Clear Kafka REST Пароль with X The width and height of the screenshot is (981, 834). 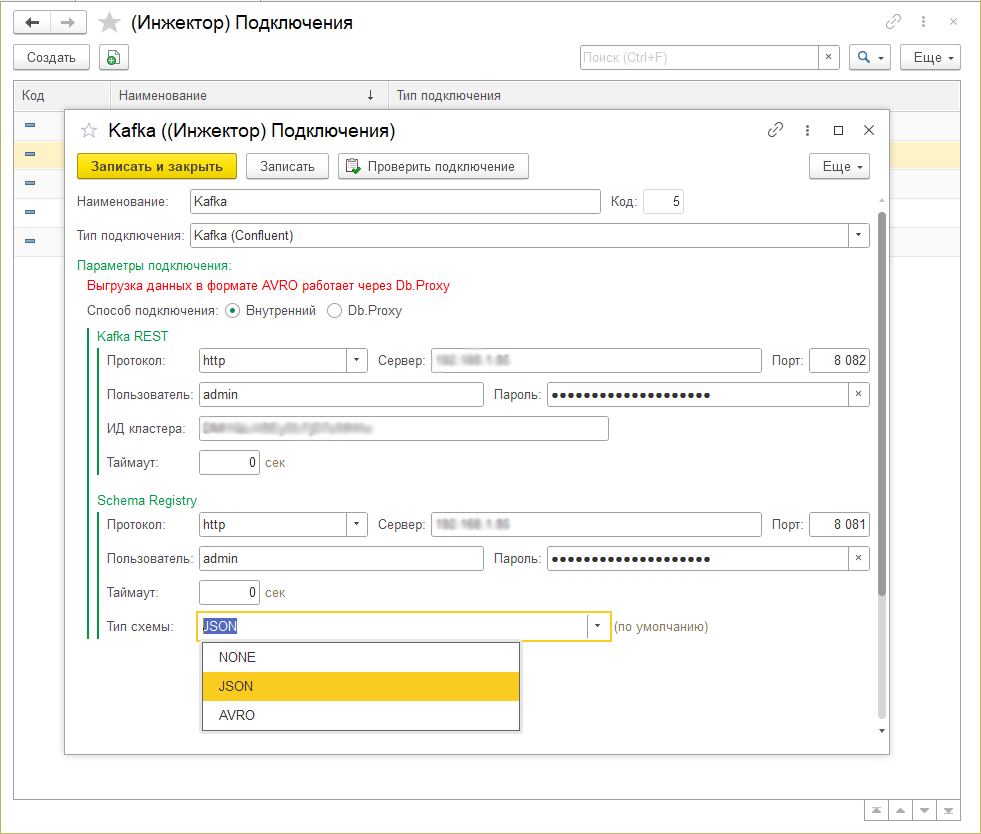(858, 394)
